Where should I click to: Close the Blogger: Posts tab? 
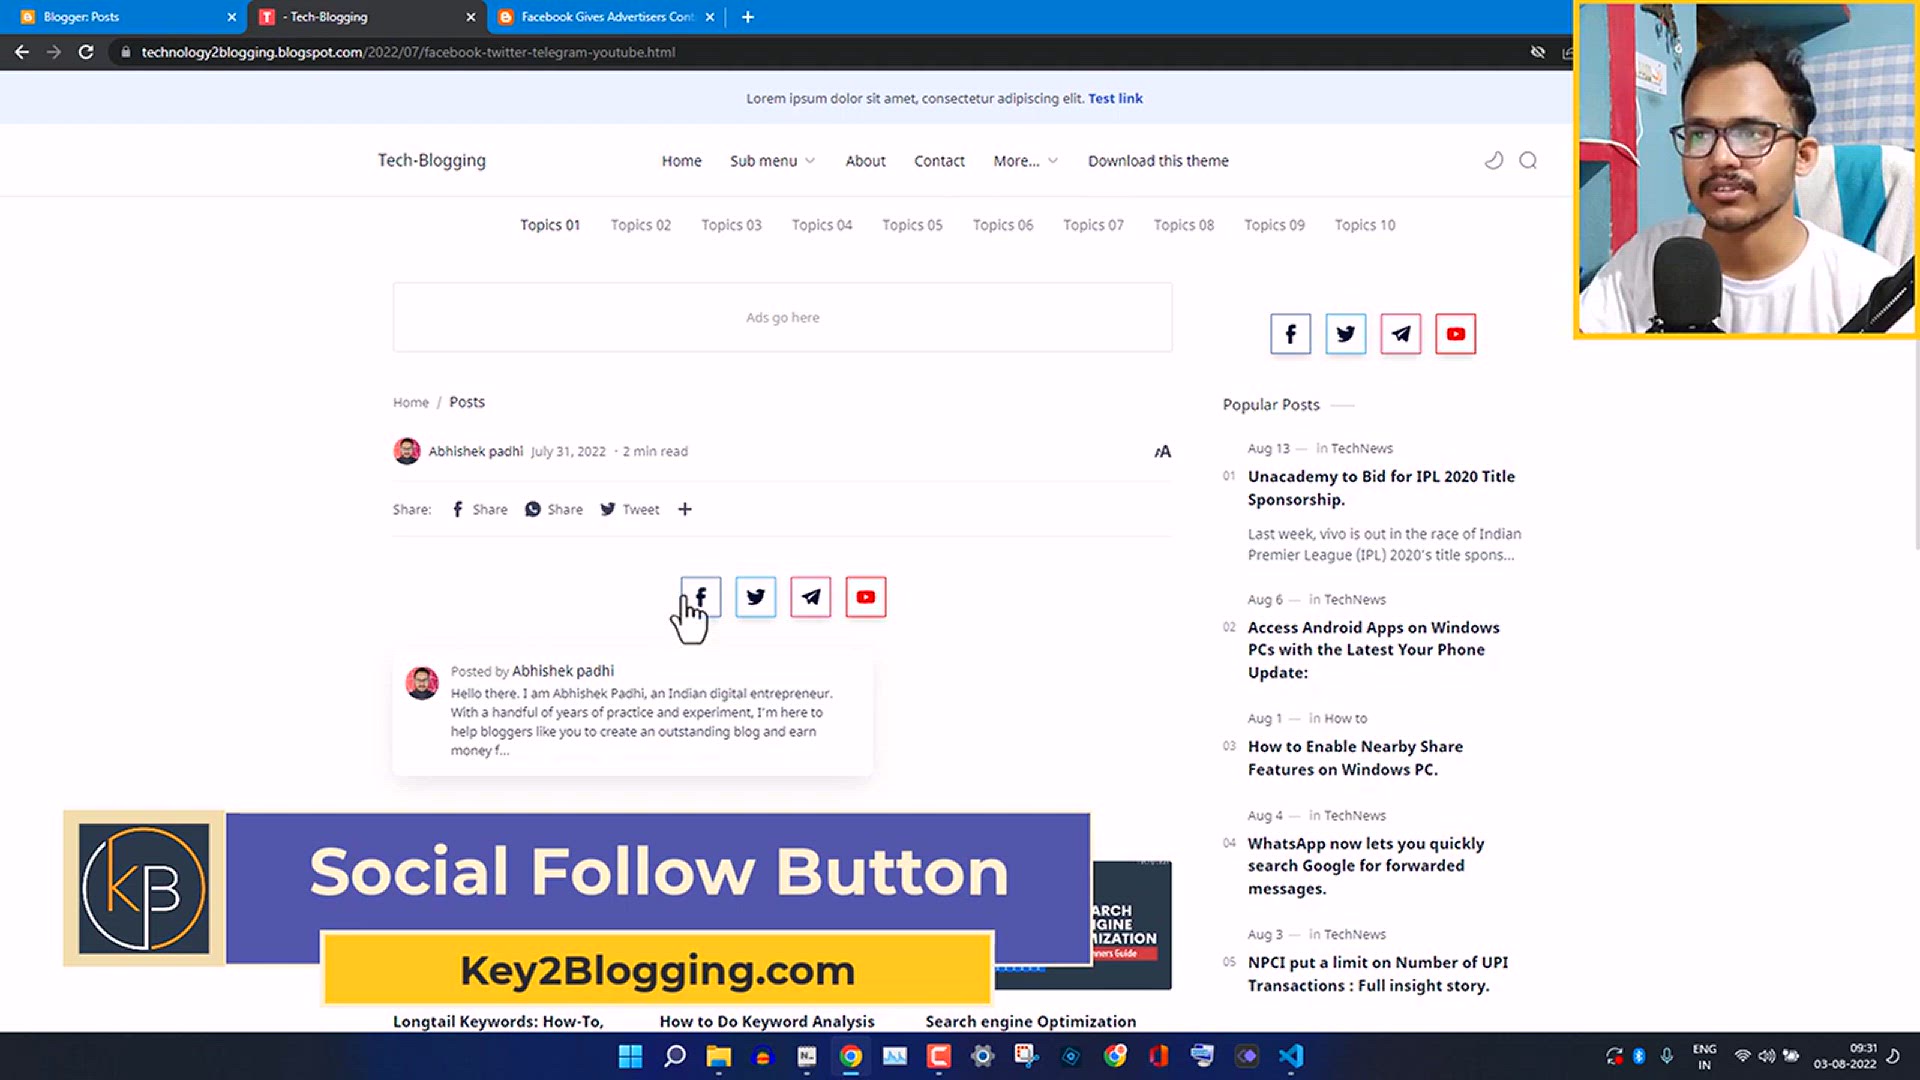[232, 17]
